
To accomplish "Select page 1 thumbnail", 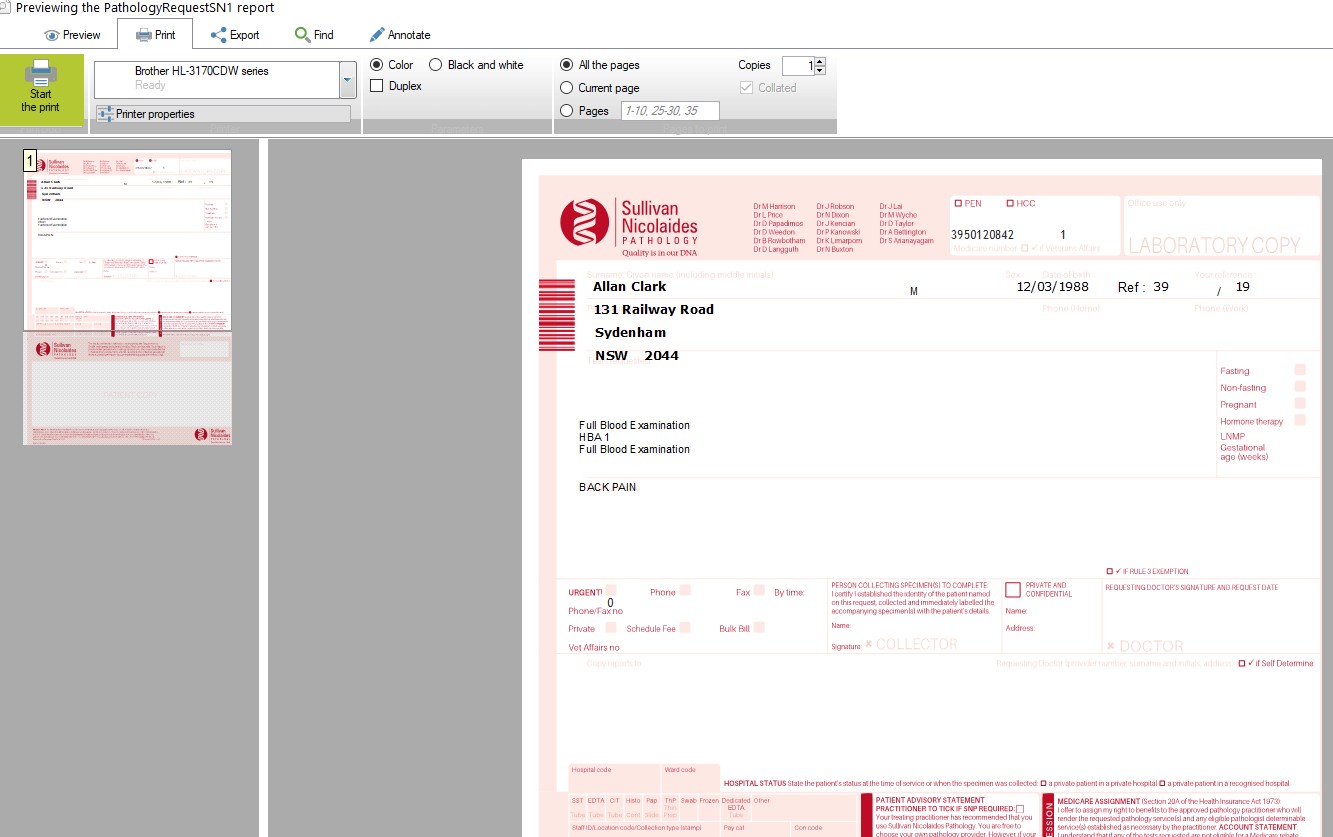I will coord(127,240).
